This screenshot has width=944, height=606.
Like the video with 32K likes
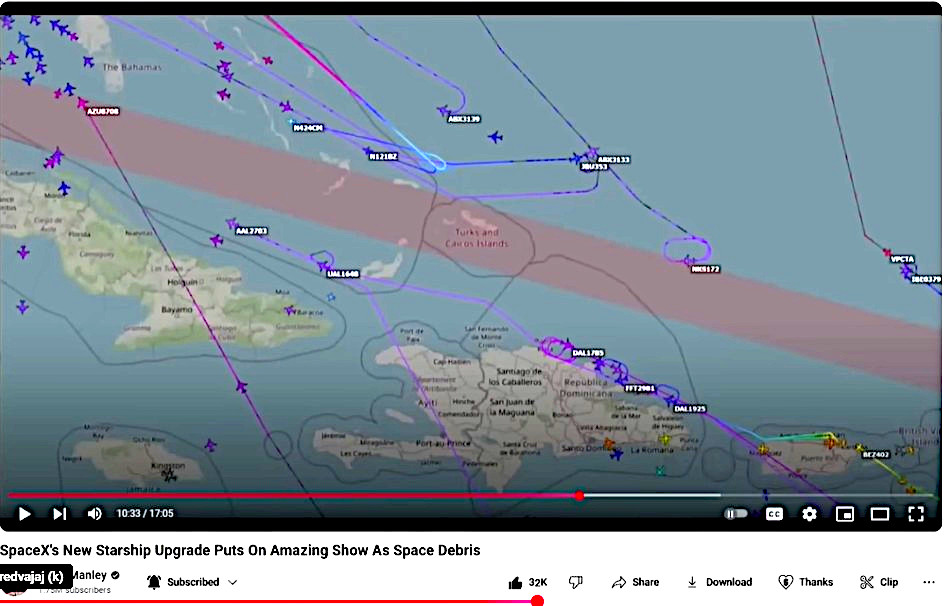[528, 583]
